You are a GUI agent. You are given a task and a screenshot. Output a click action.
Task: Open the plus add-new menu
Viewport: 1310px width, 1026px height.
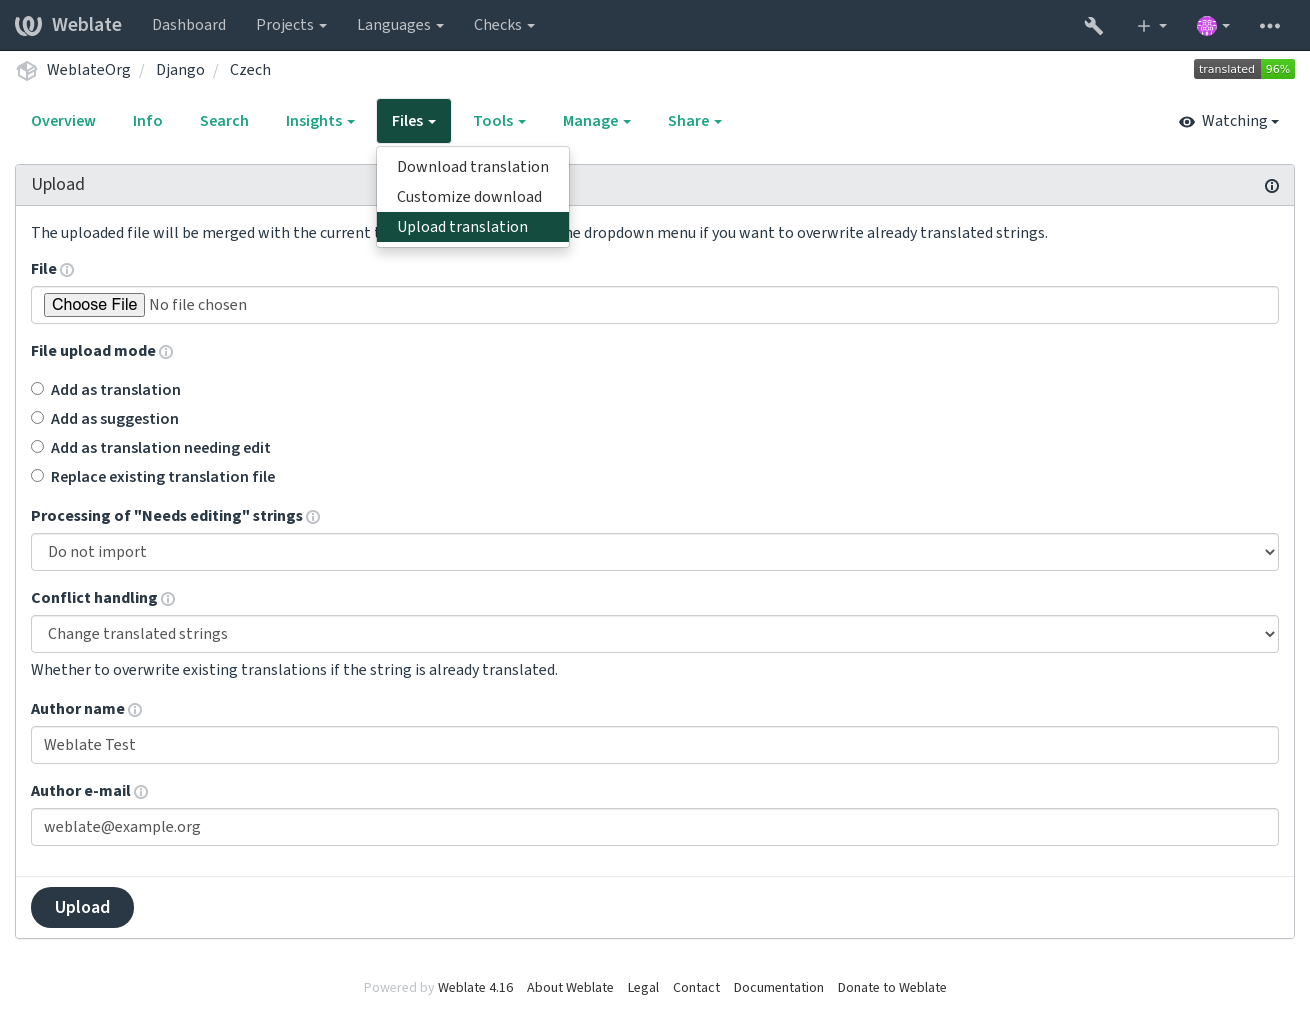[x=1151, y=26]
